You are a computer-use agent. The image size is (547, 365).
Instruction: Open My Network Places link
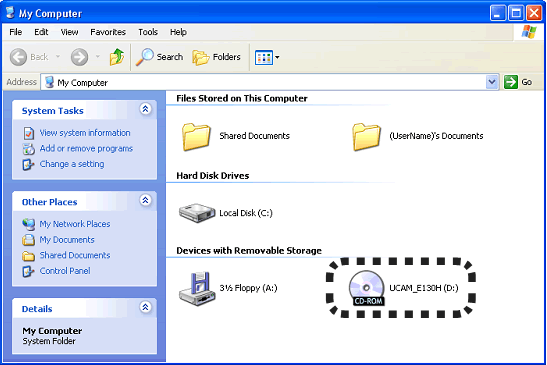point(75,224)
